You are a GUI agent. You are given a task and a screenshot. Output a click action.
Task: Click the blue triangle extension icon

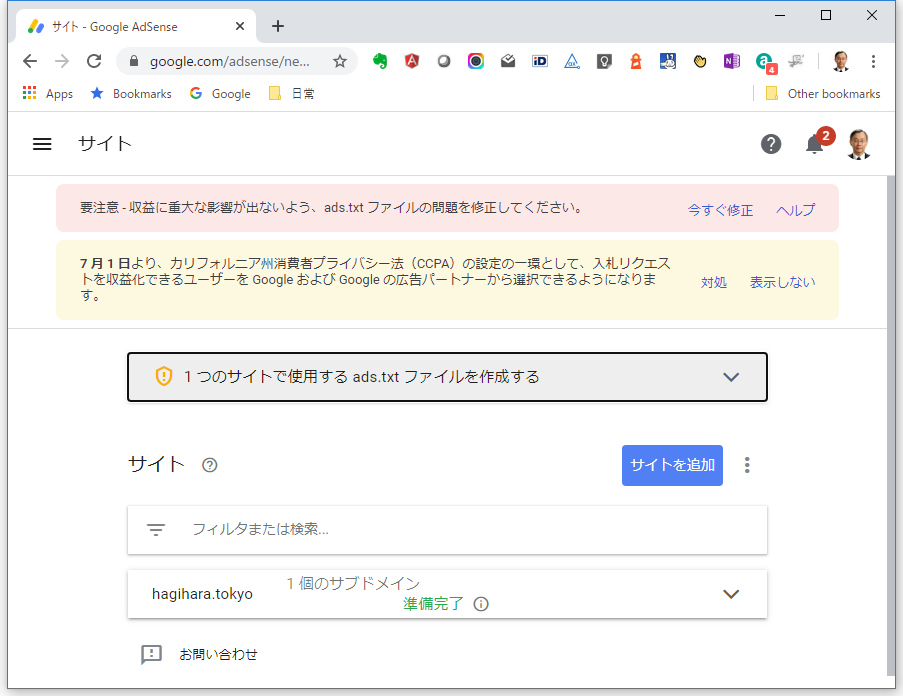tap(572, 61)
